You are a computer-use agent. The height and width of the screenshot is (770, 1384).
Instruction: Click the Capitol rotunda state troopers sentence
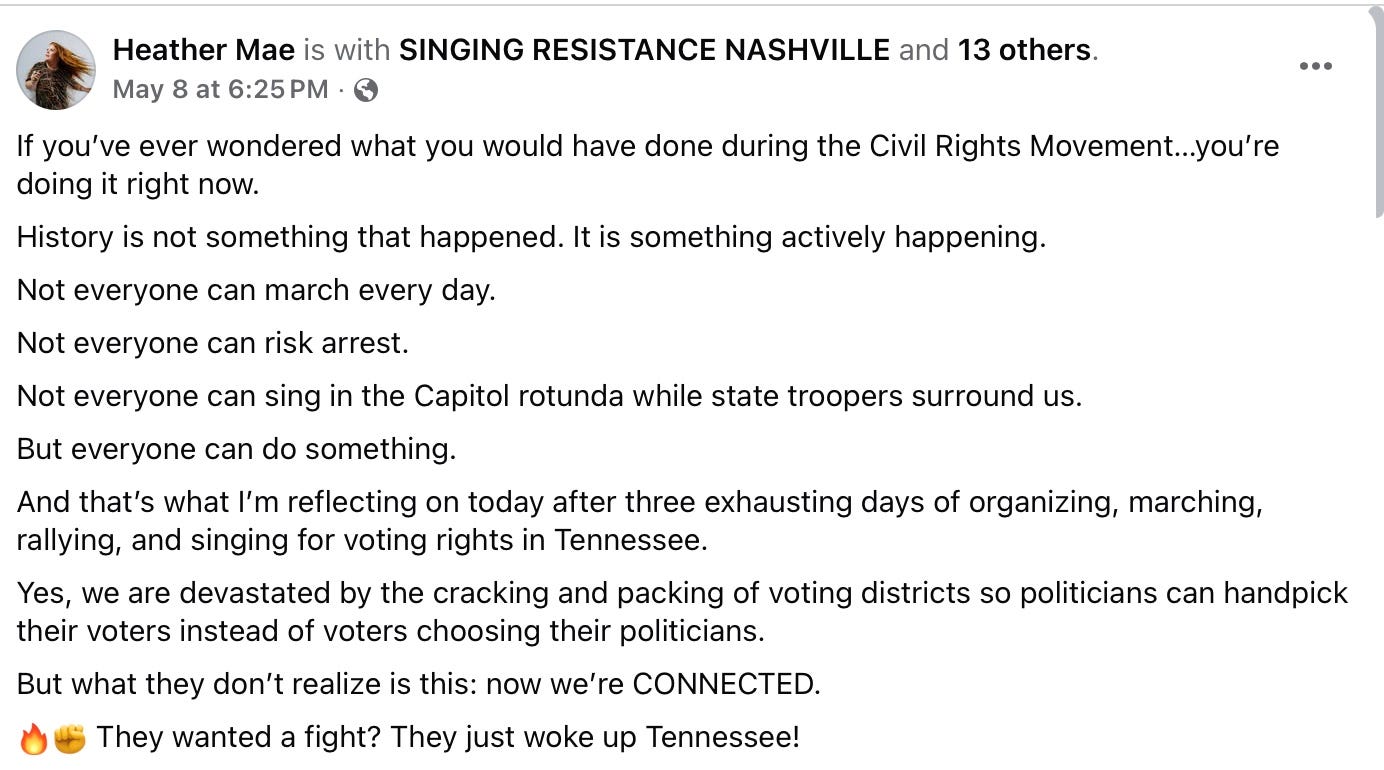[549, 396]
